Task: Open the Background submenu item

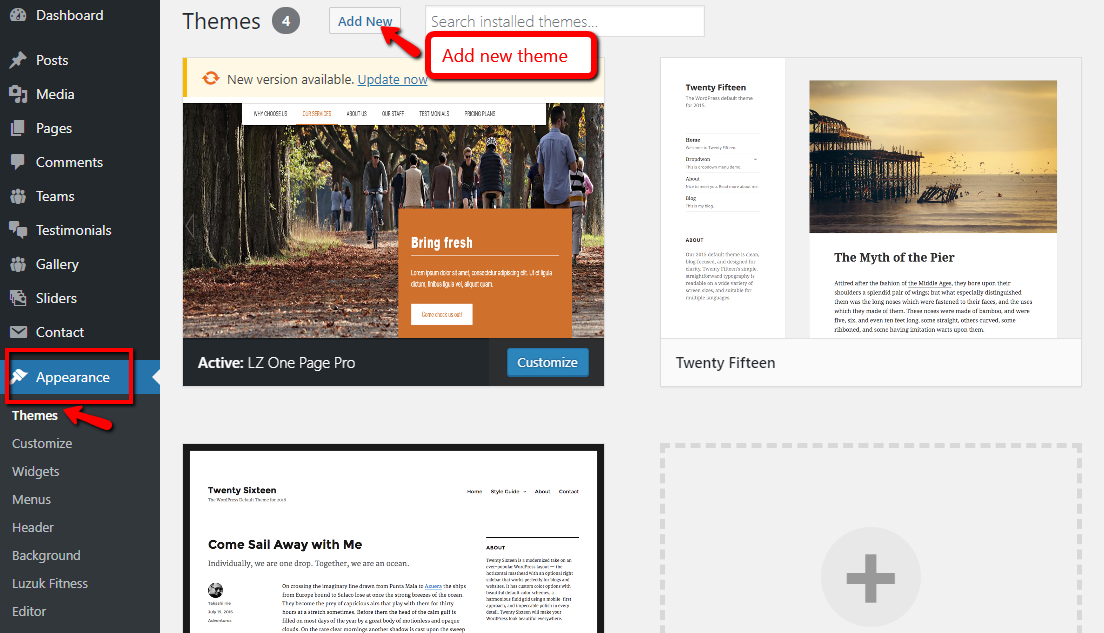Action: click(x=46, y=556)
